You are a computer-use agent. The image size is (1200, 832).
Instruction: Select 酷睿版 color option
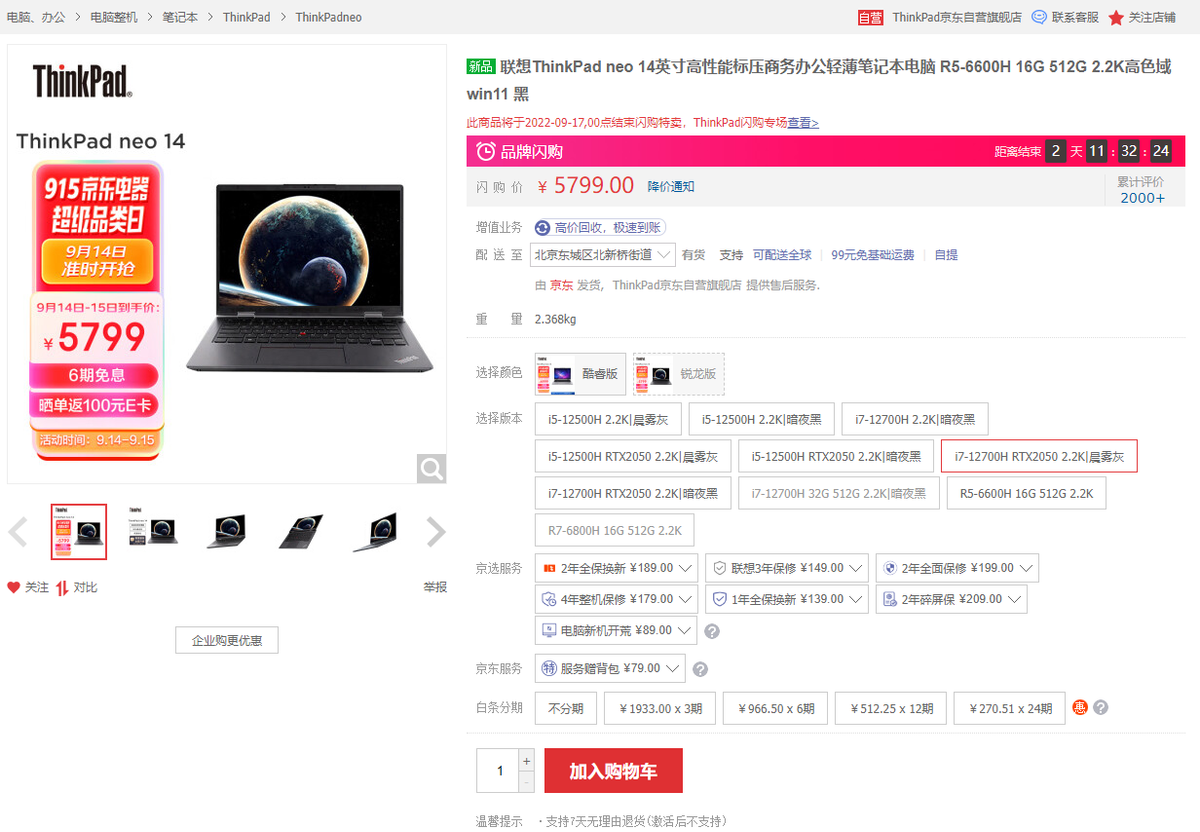tap(581, 373)
